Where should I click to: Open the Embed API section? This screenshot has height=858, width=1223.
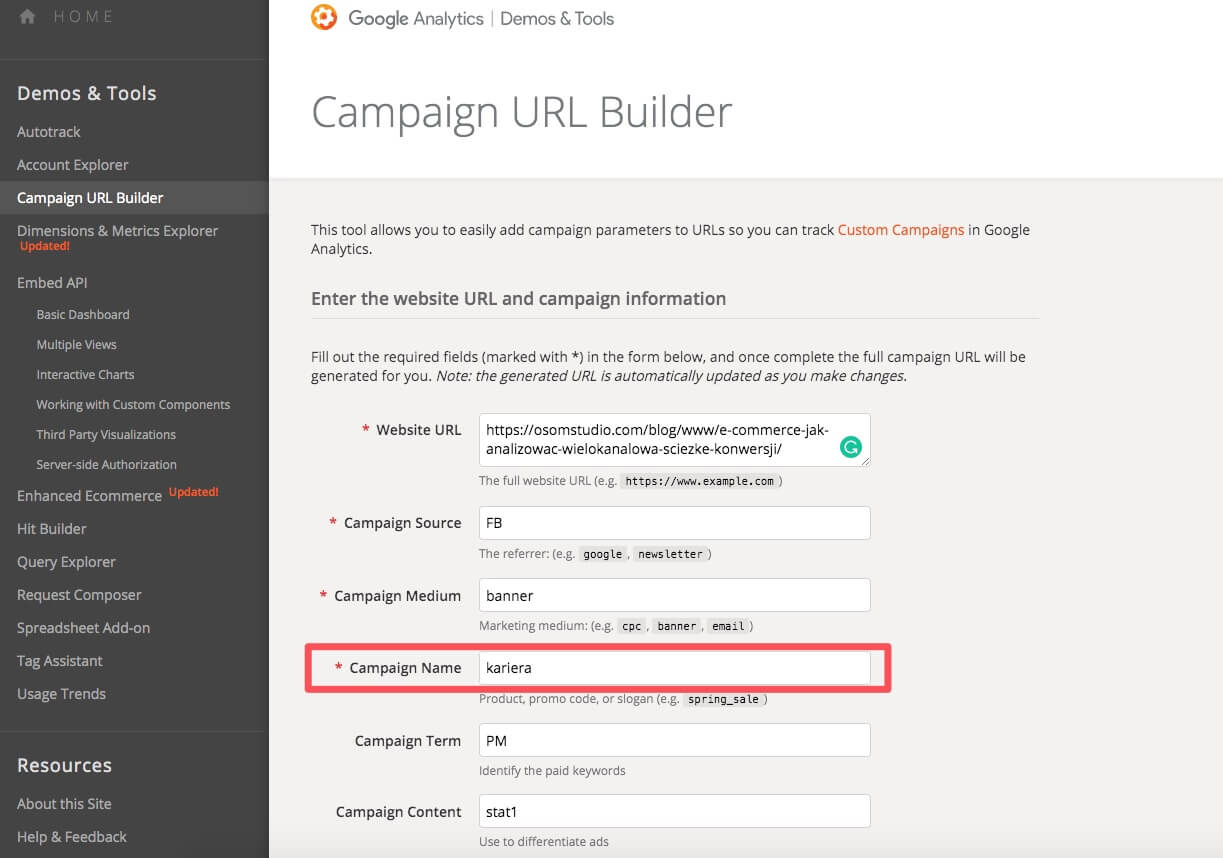pos(51,282)
